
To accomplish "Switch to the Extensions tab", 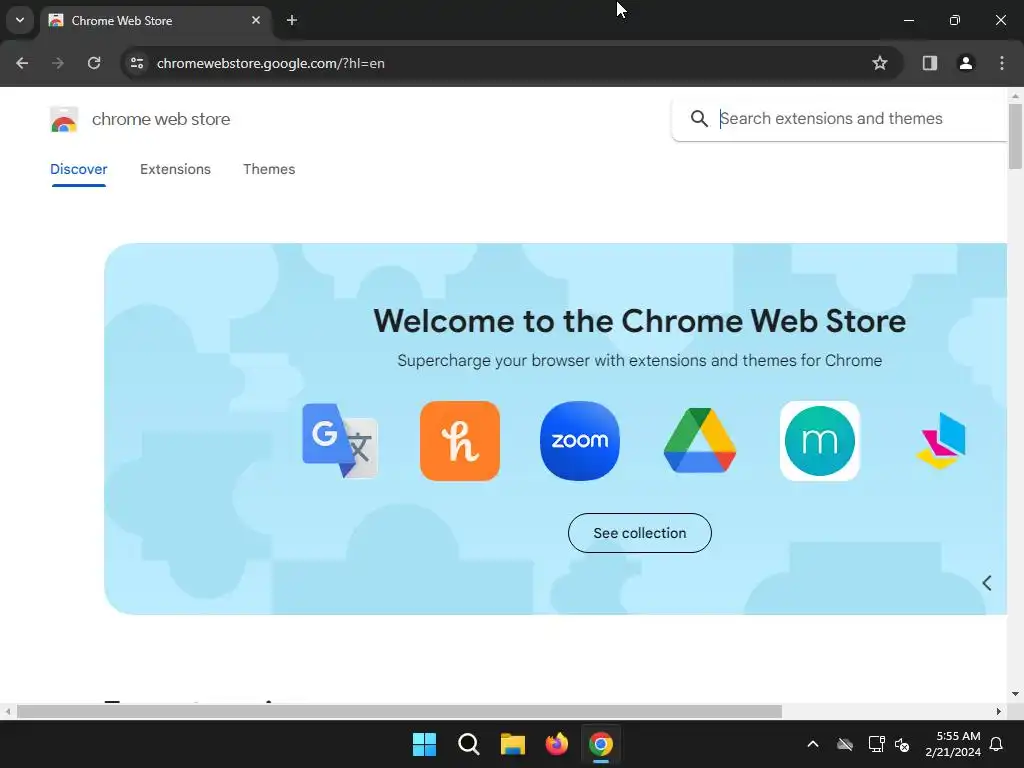I will click(175, 169).
